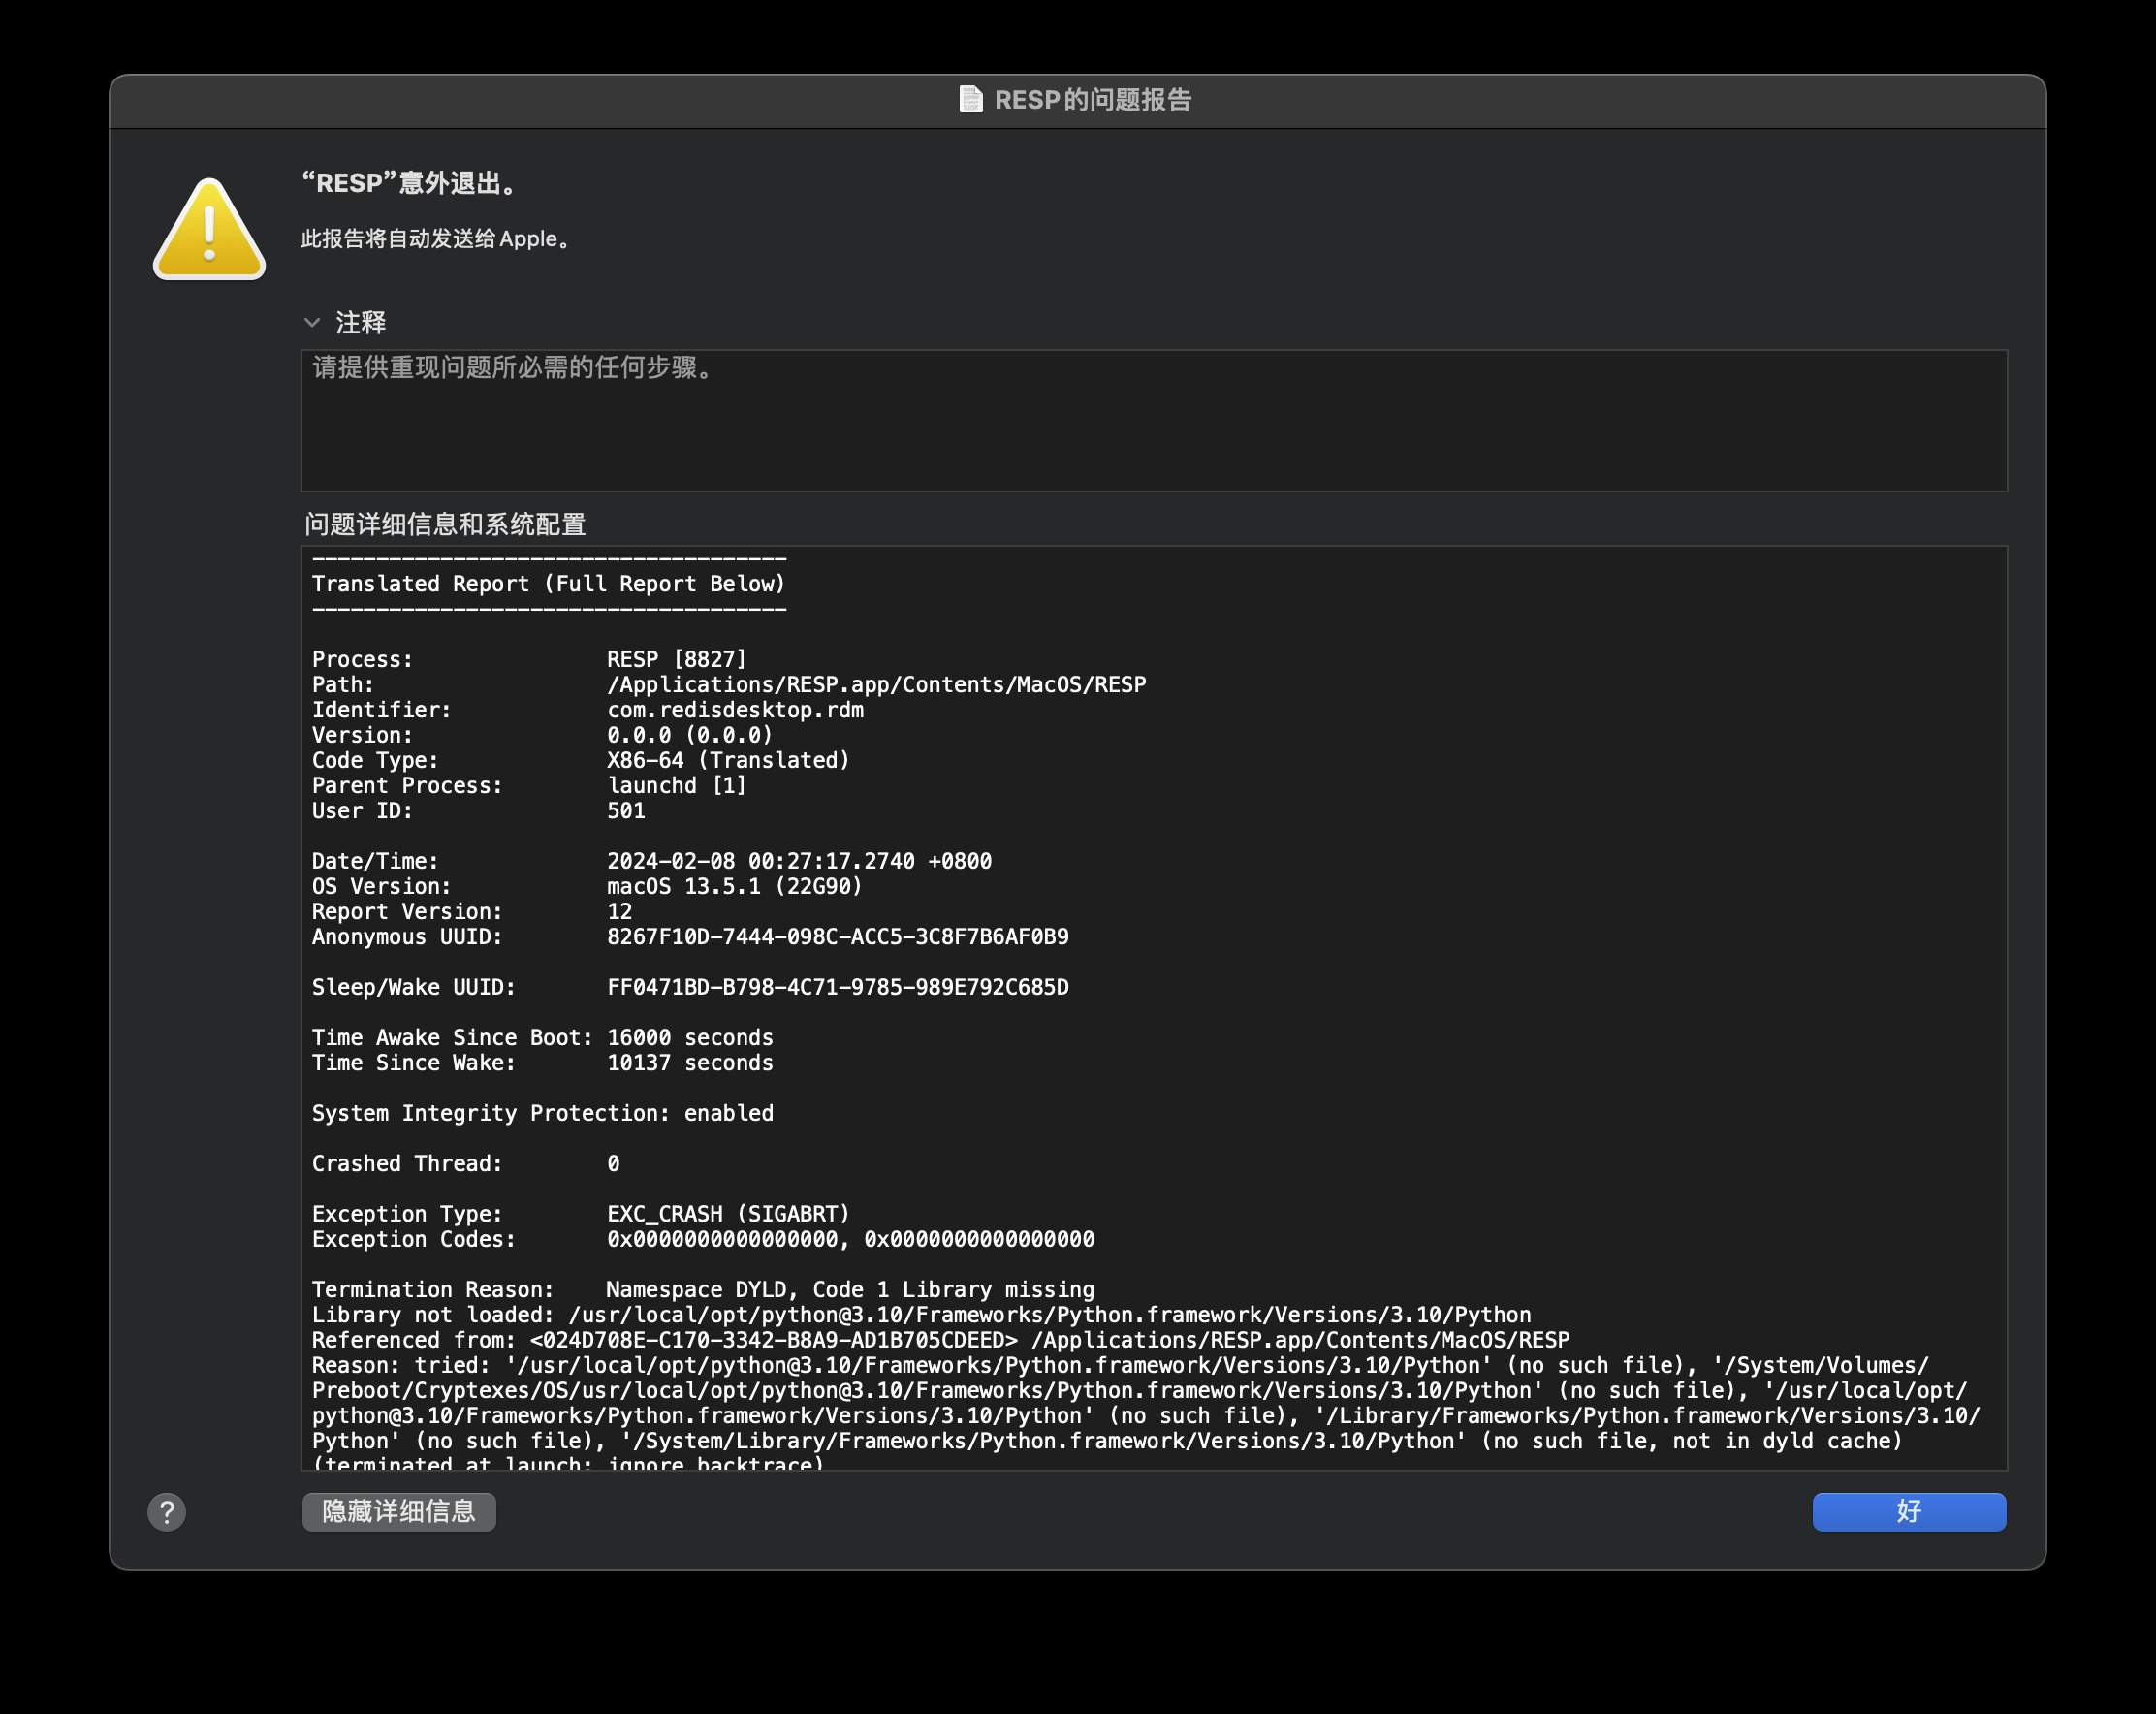The height and width of the screenshot is (1714, 2156).
Task: Click the document icon in title bar
Action: 970,100
